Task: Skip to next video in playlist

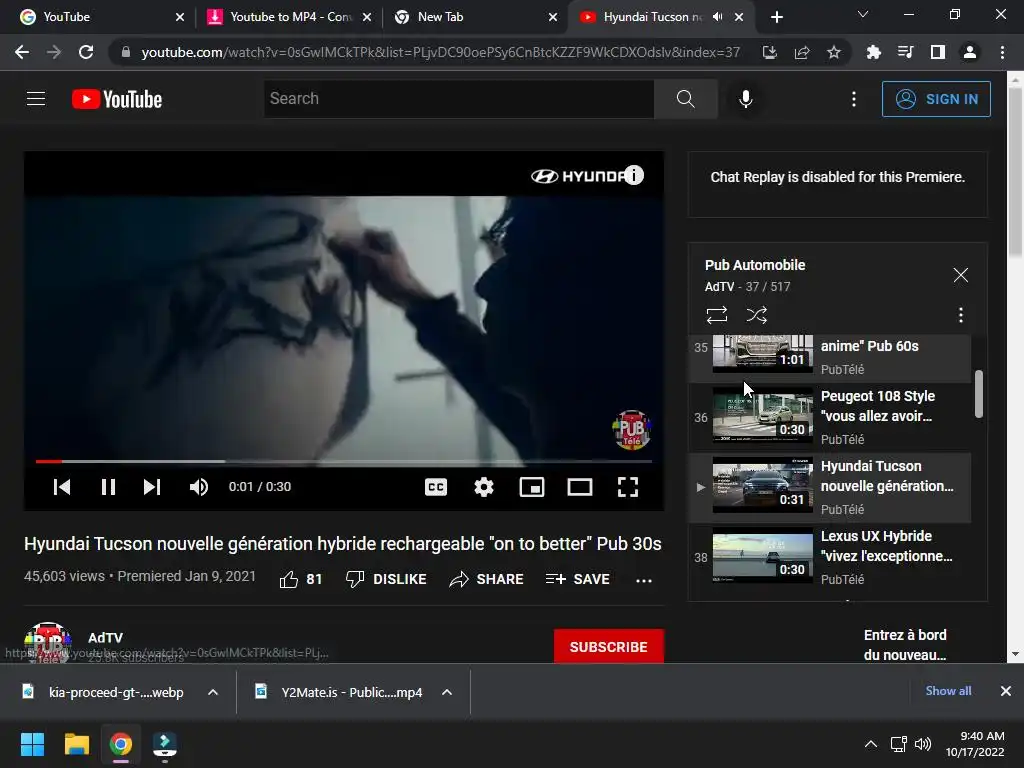Action: (152, 487)
